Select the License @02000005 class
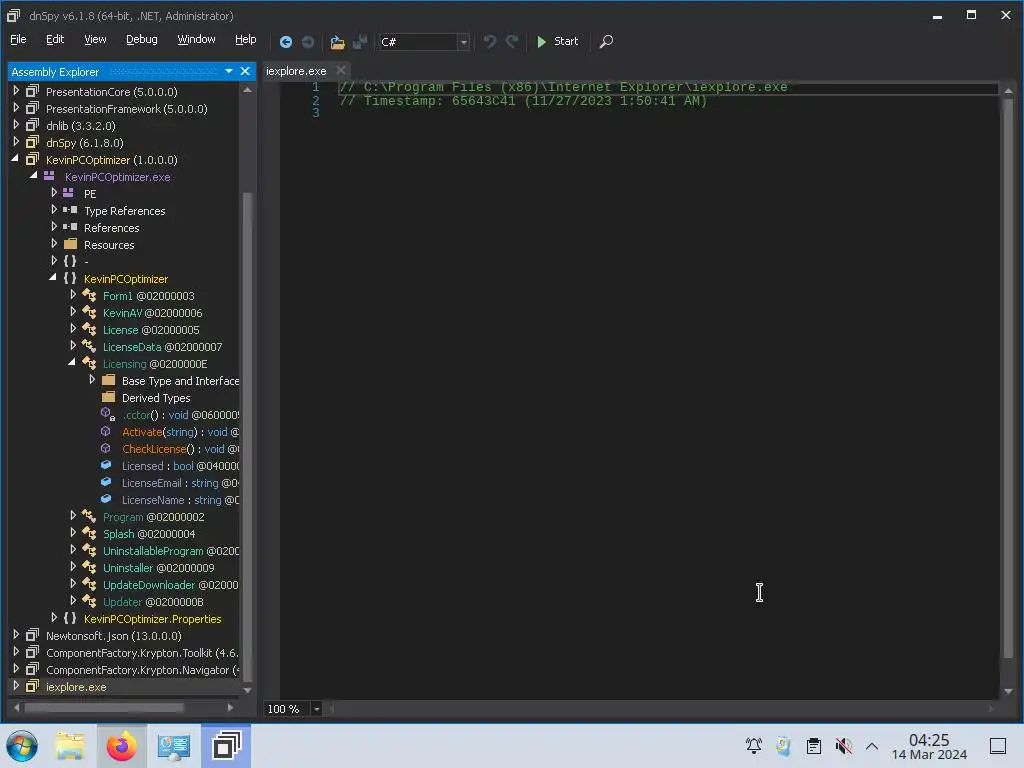The height and width of the screenshot is (768, 1024). point(151,330)
